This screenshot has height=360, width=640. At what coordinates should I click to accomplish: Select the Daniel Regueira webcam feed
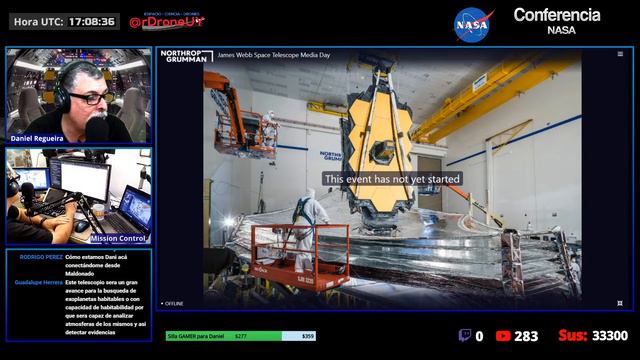(78, 96)
